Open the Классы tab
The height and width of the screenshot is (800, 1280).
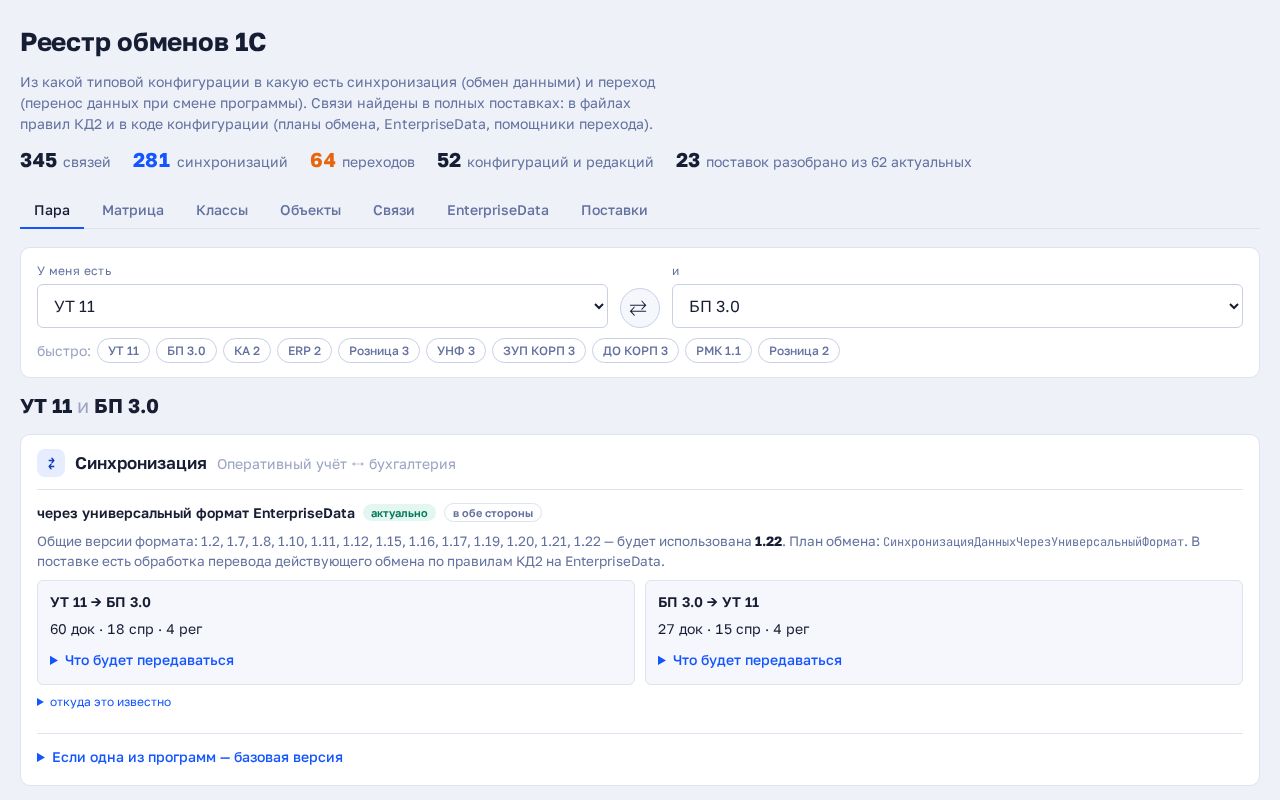click(222, 210)
